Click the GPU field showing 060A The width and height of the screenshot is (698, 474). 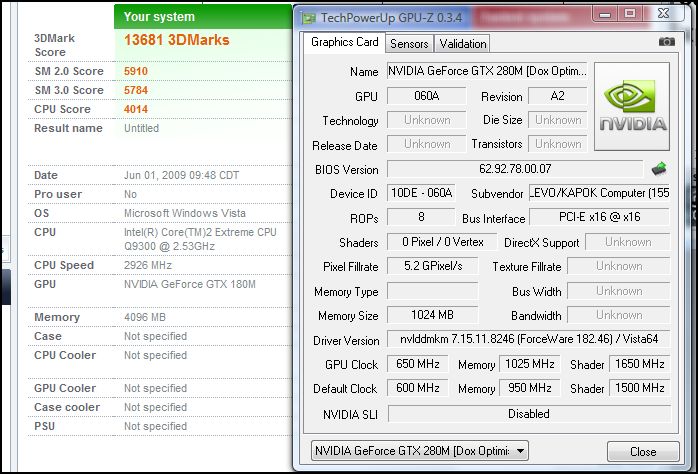pos(426,96)
